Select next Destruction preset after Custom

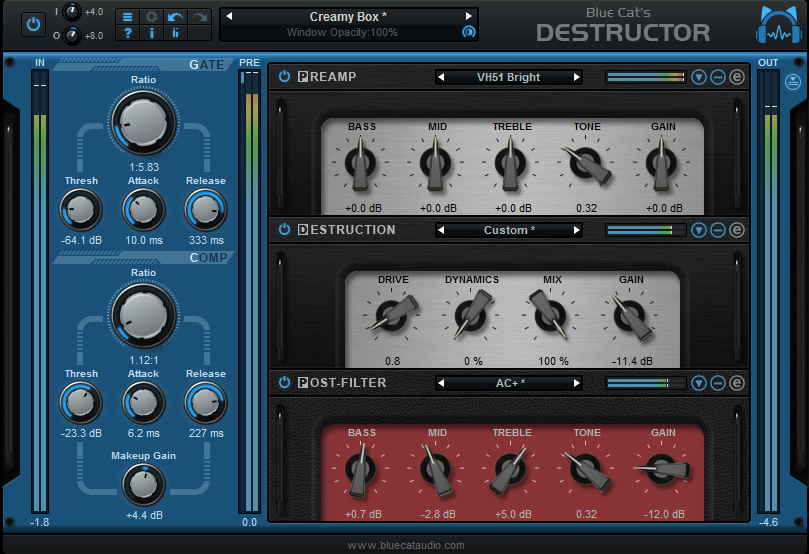576,230
